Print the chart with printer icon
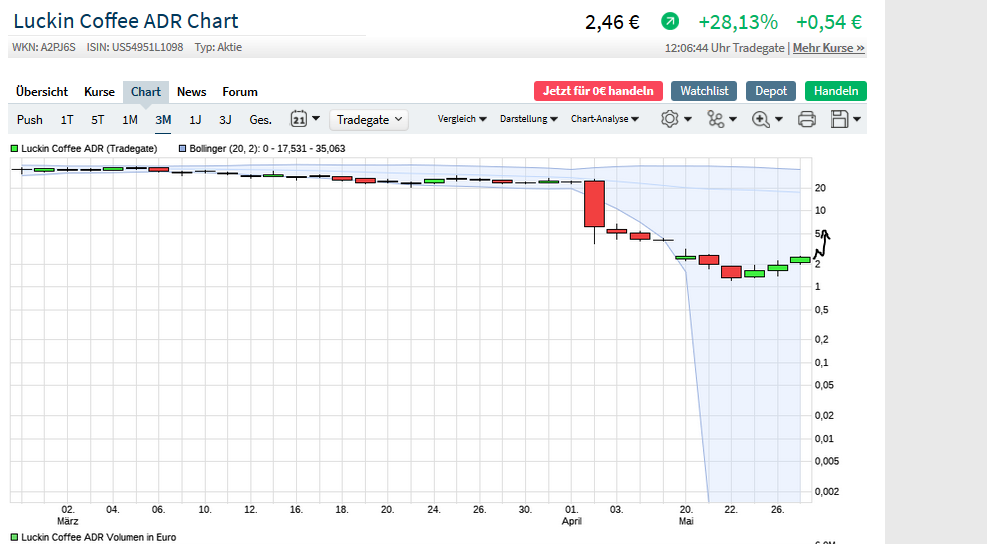Screen dimensions: 987x544 [806, 119]
